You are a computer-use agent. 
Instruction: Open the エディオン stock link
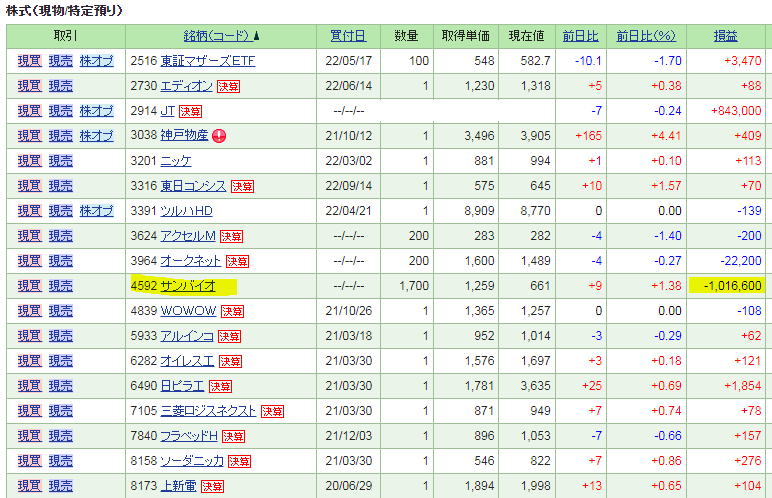click(186, 86)
